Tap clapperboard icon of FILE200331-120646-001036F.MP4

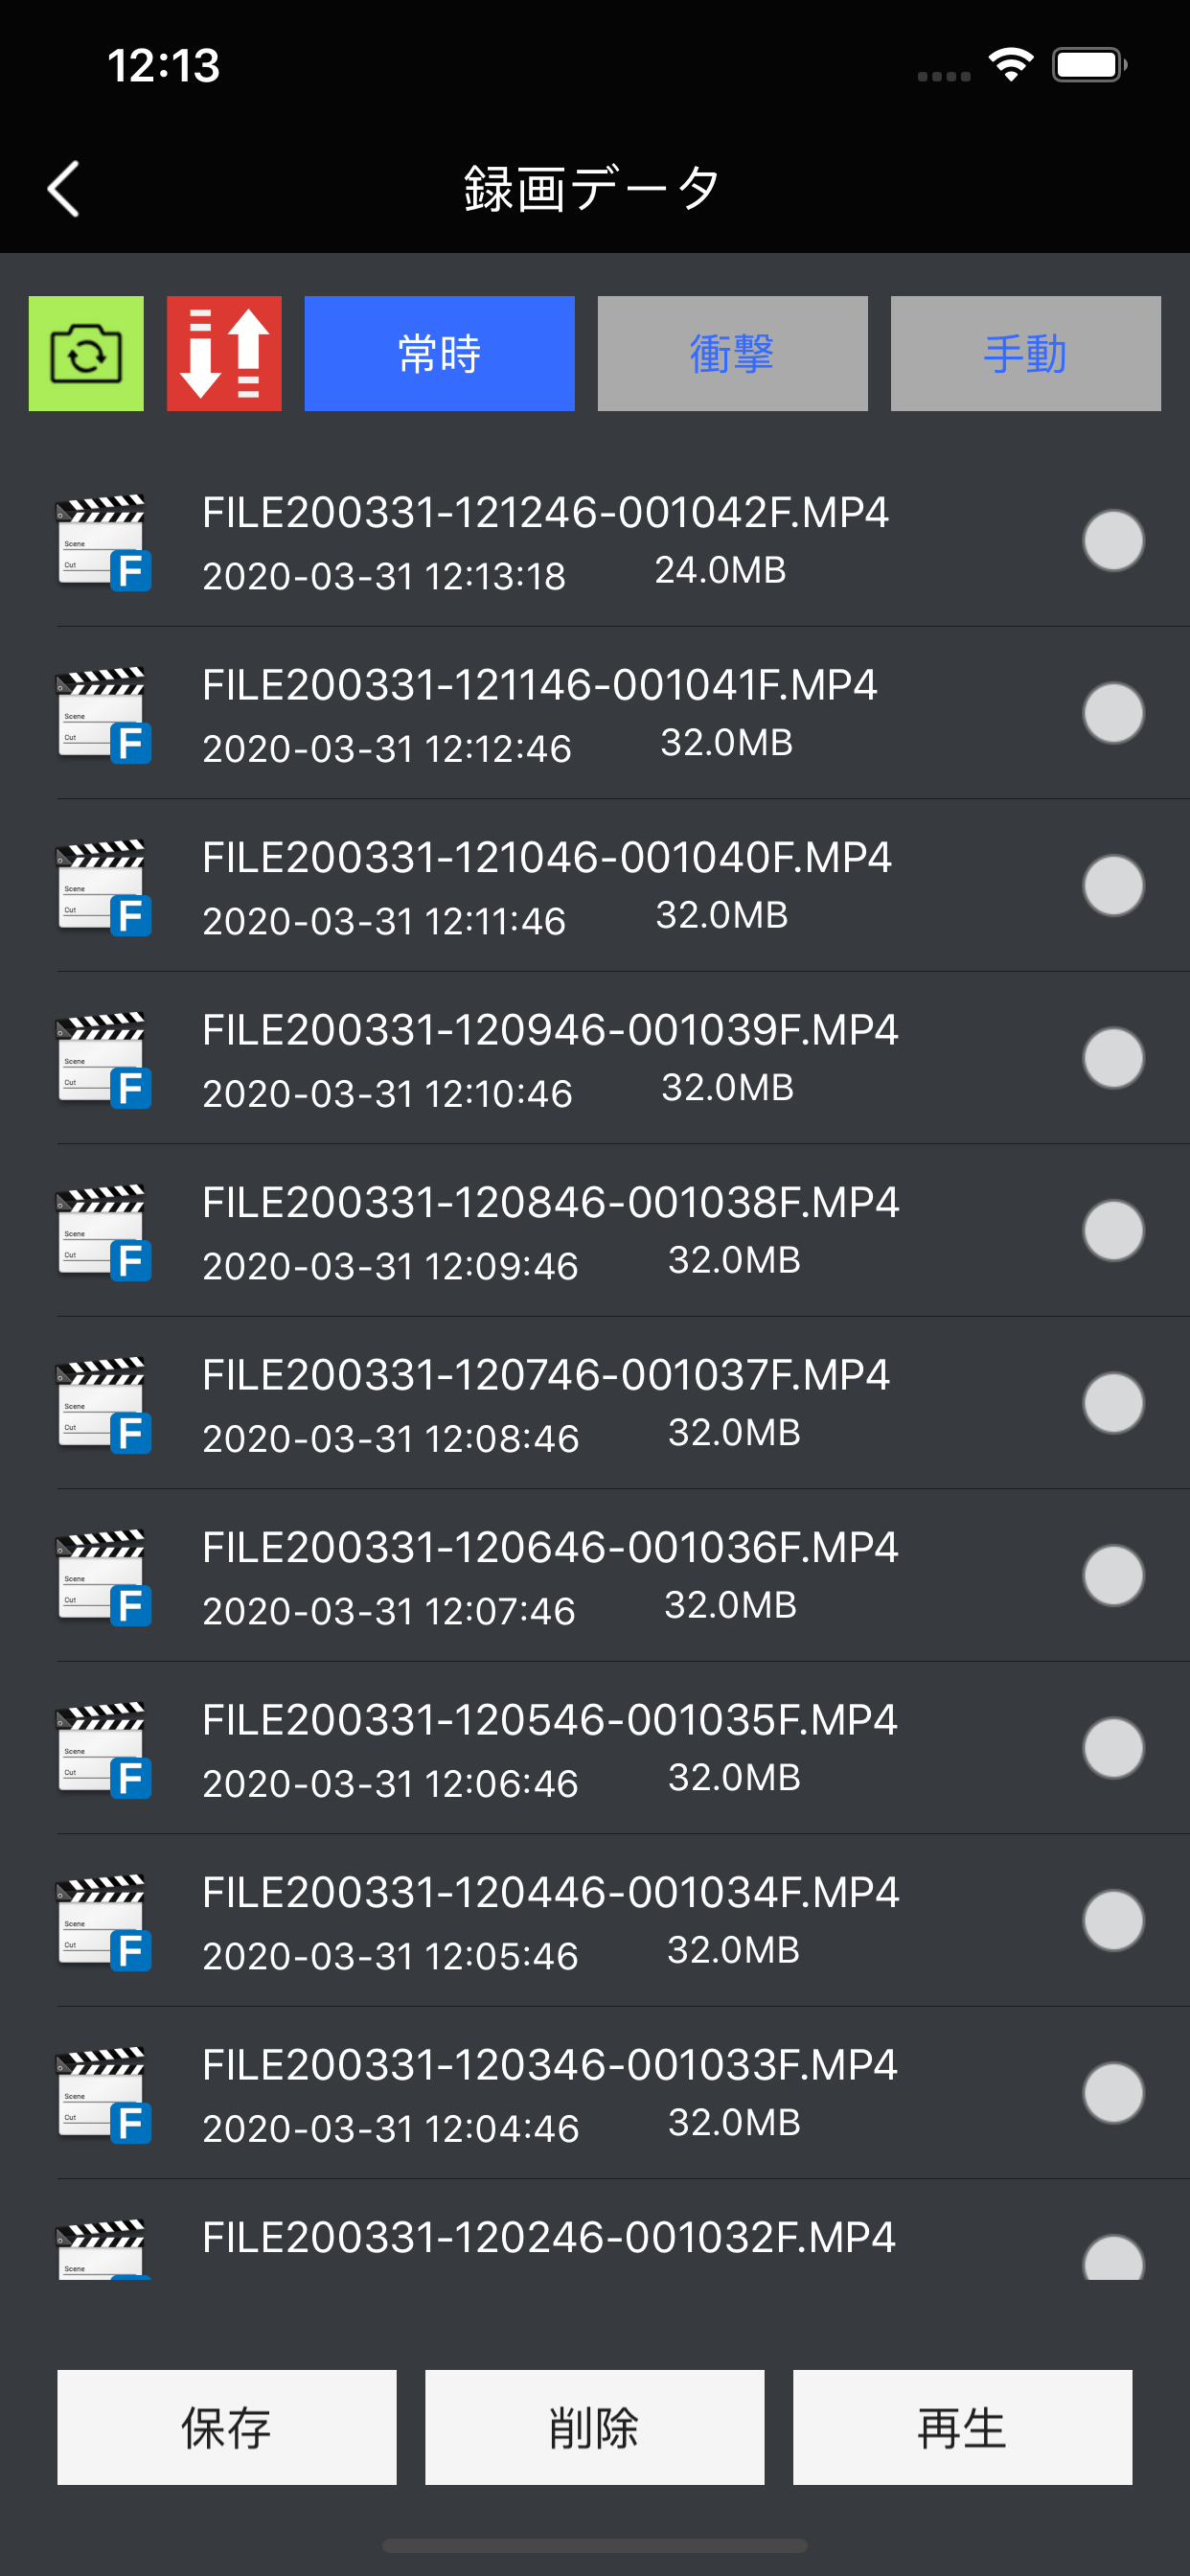point(103,1577)
